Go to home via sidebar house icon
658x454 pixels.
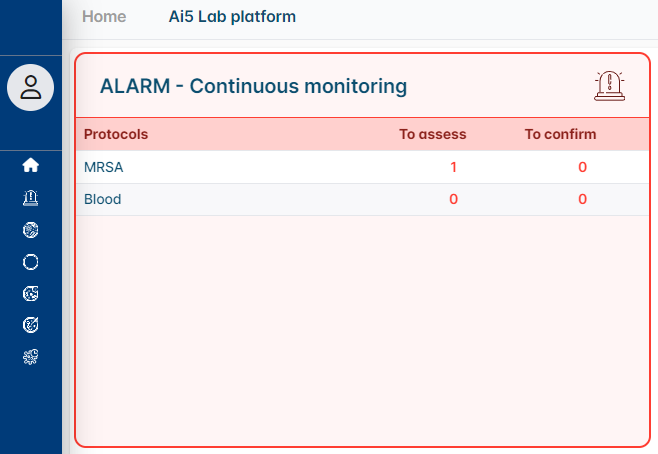(30, 166)
